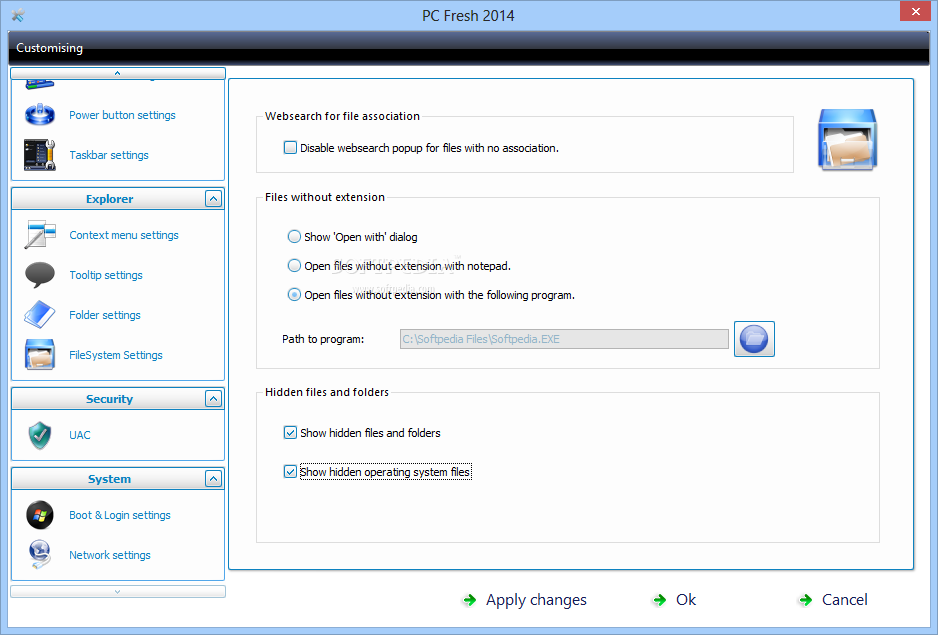Open Power button settings

coord(122,115)
